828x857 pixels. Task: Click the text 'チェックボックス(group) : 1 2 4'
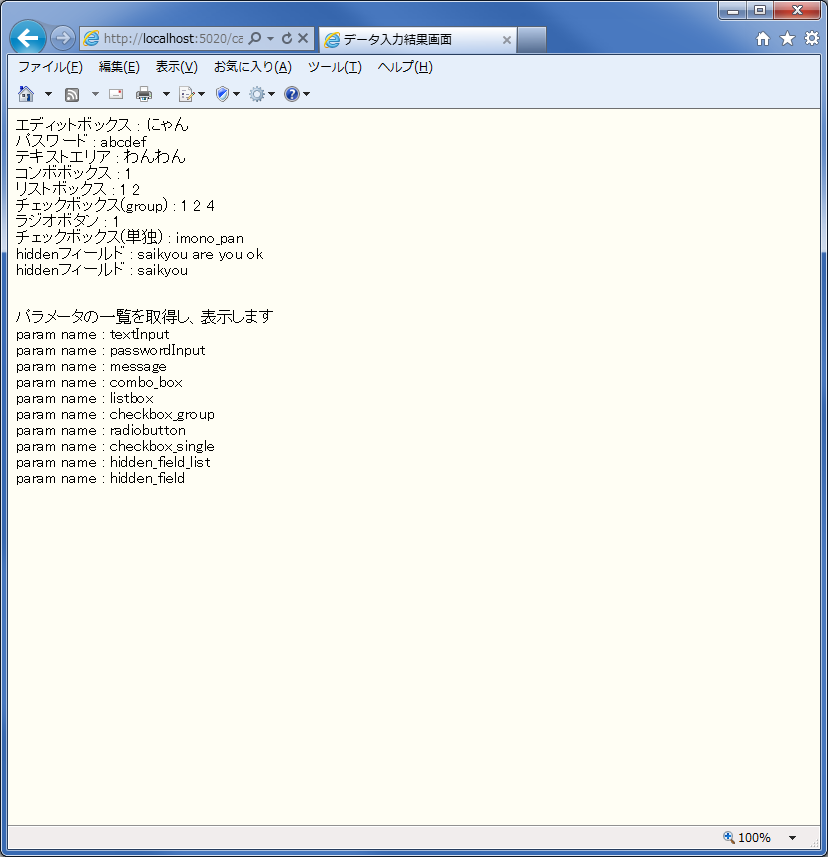tap(115, 206)
